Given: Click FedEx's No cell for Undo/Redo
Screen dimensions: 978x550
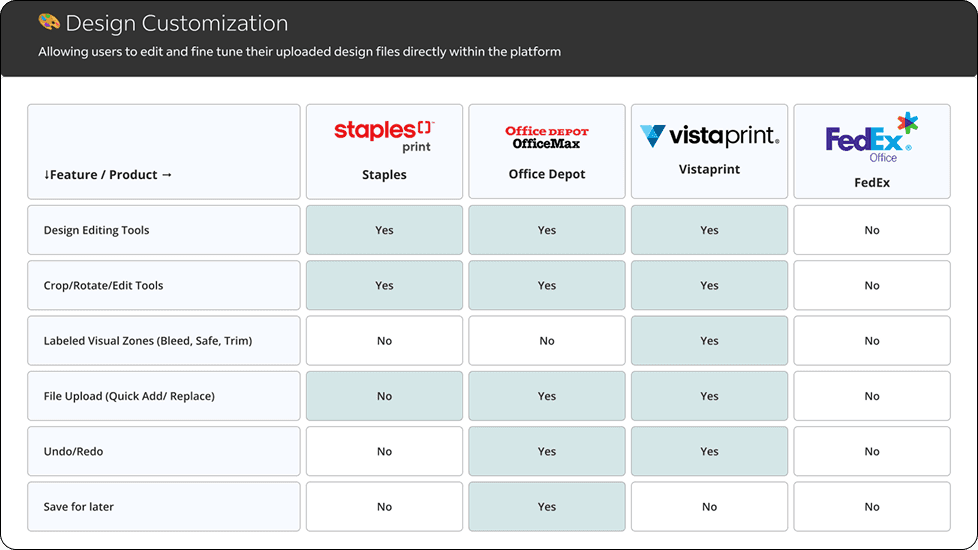Looking at the screenshot, I should pyautogui.click(x=872, y=451).
